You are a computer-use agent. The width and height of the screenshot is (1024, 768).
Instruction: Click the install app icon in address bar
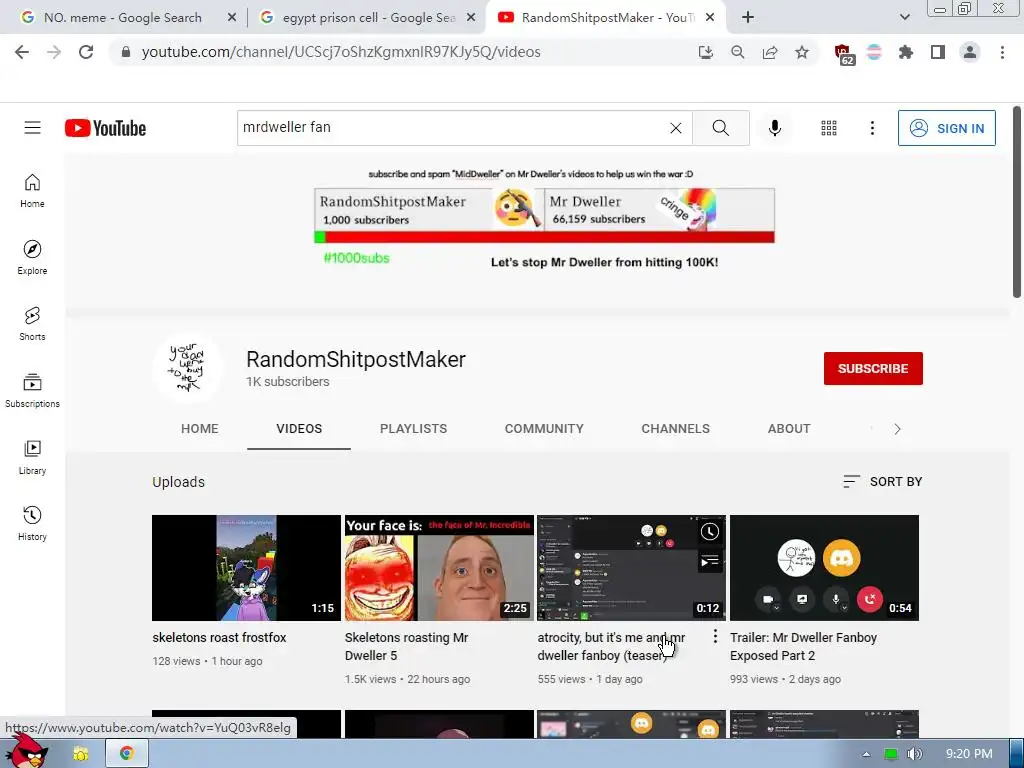coord(706,52)
